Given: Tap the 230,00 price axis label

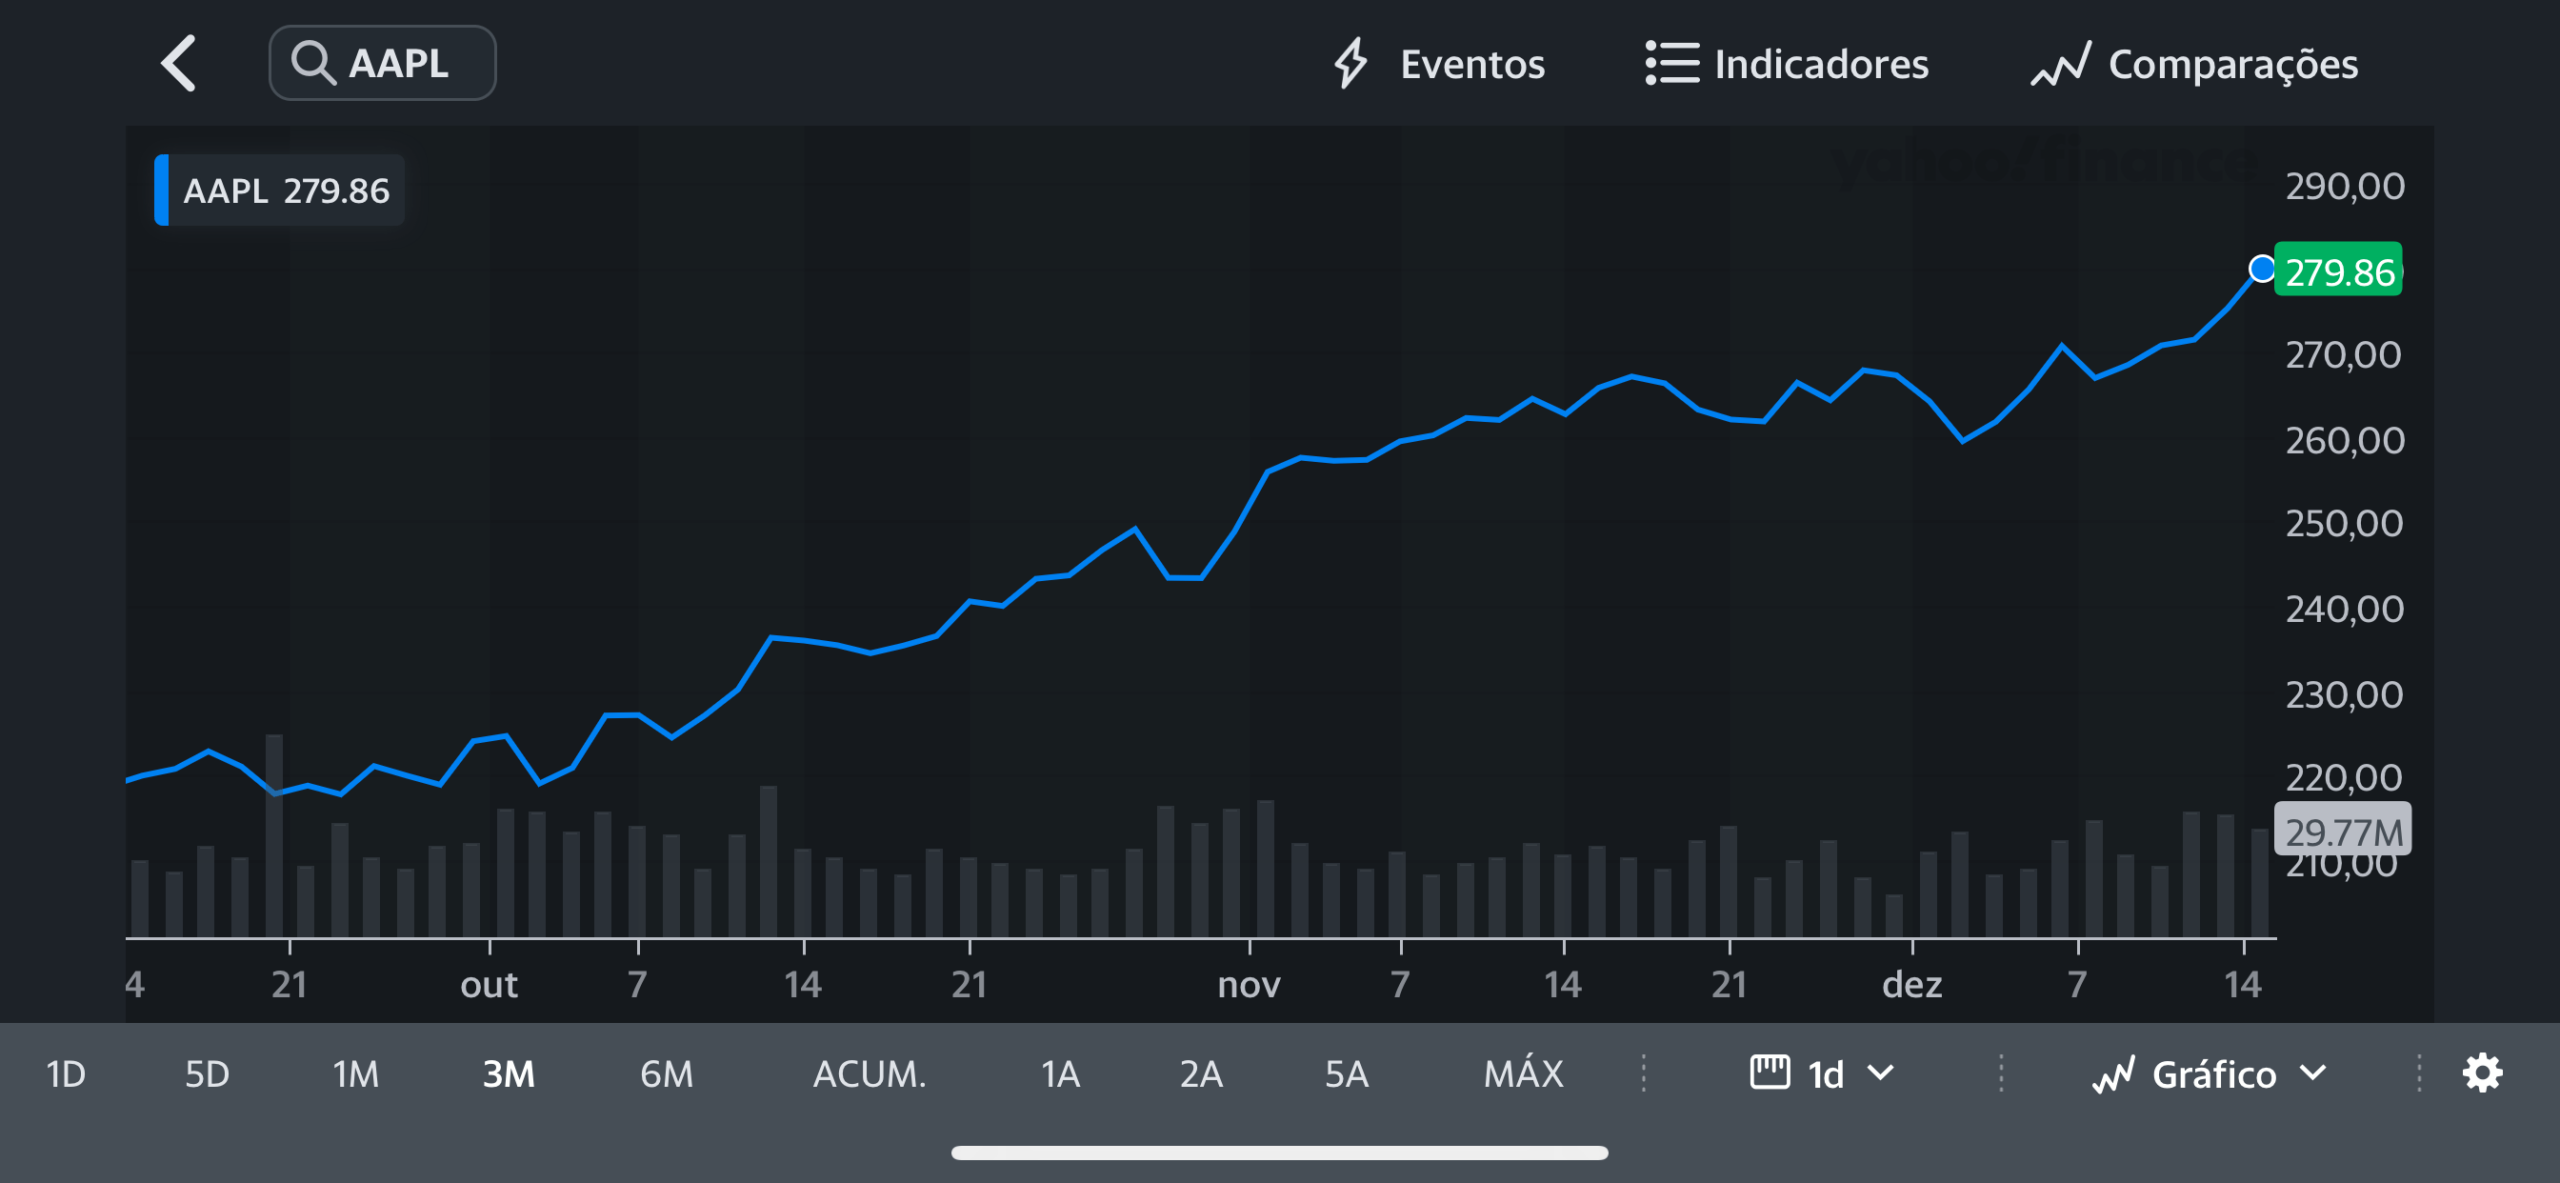Looking at the screenshot, I should [2344, 694].
